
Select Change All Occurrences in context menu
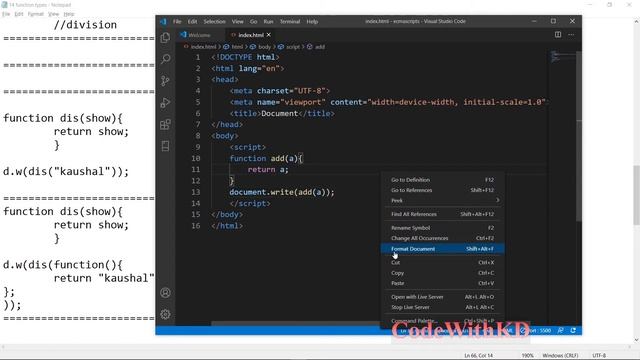point(442,238)
